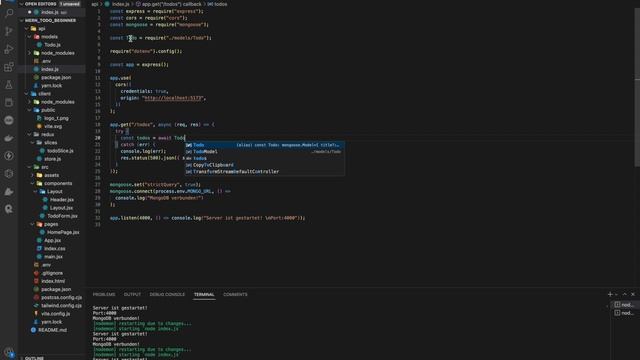The width and height of the screenshot is (640, 360).
Task: Open HomePage.jsx file
Action: coord(63,232)
